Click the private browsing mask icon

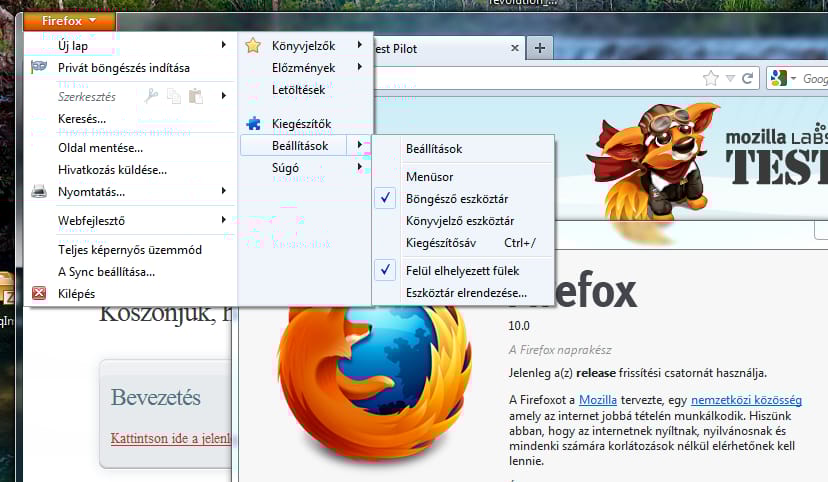[x=39, y=68]
